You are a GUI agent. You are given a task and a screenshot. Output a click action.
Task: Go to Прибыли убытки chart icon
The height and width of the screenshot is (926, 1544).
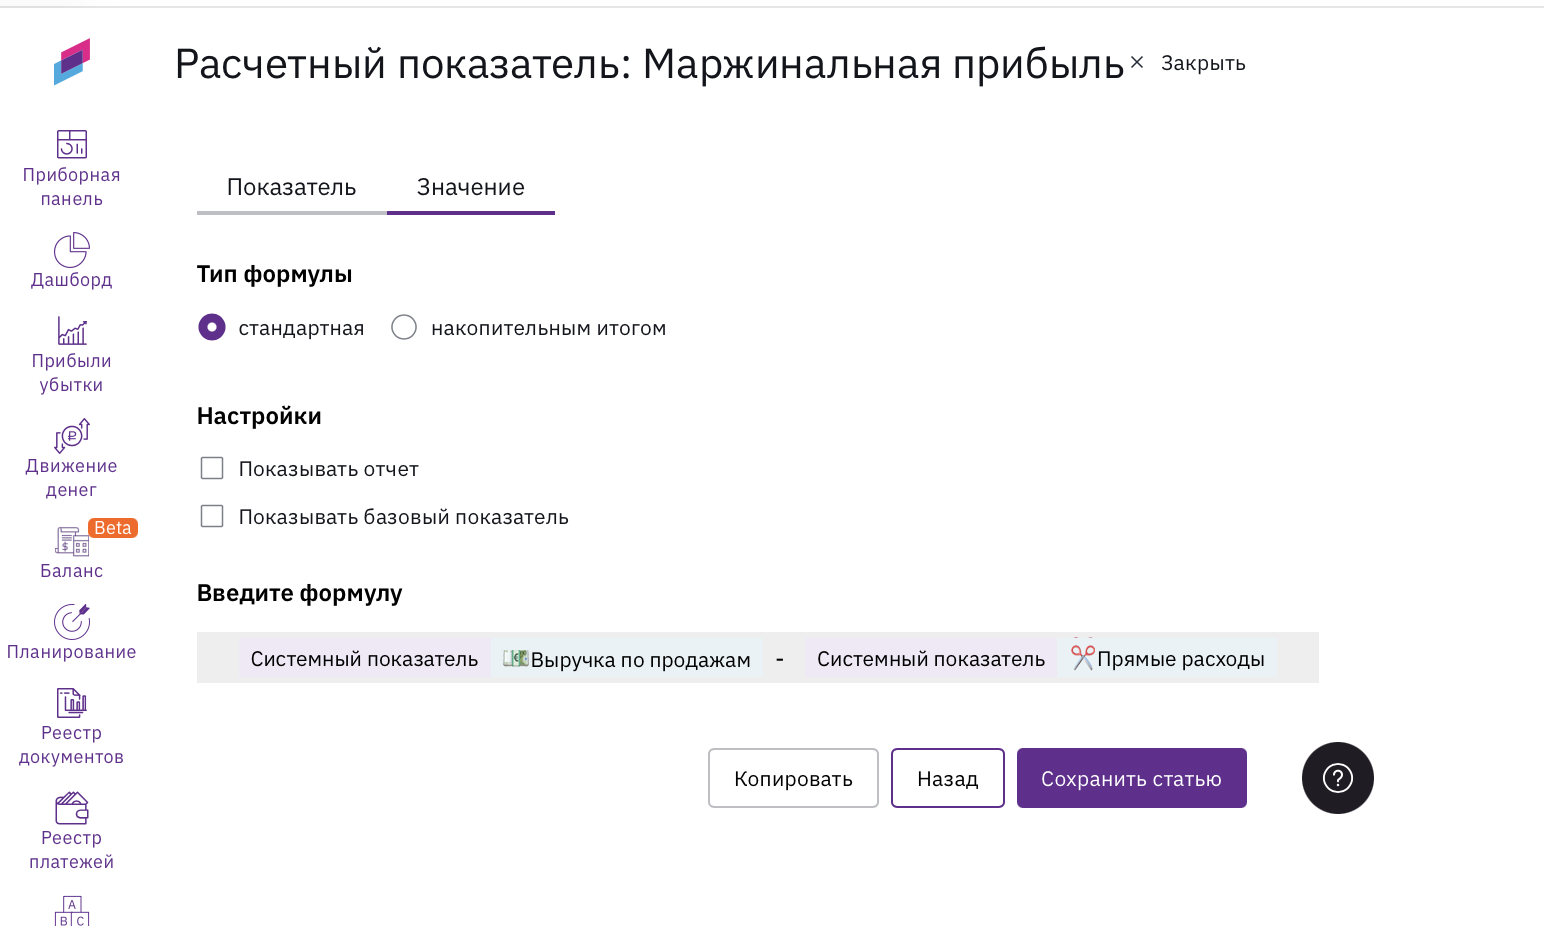(71, 331)
